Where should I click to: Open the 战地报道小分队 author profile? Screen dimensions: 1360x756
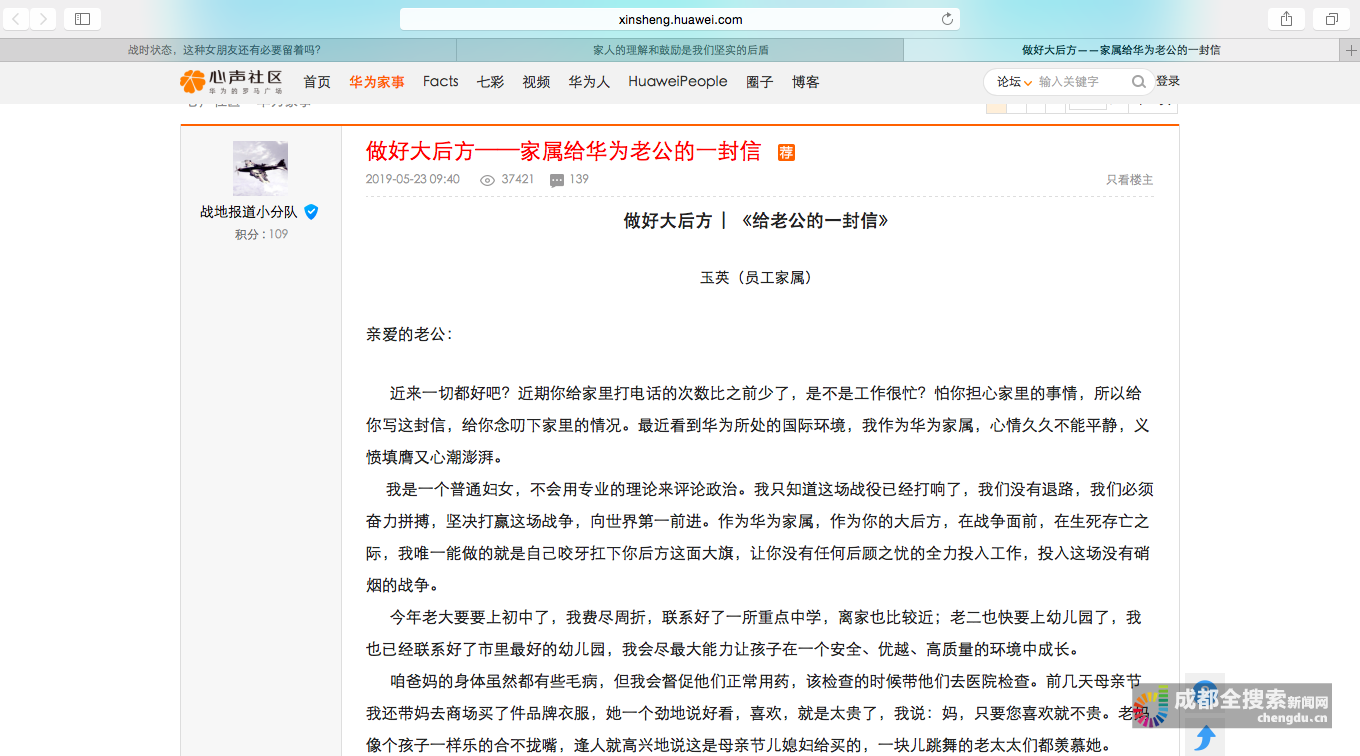(248, 212)
